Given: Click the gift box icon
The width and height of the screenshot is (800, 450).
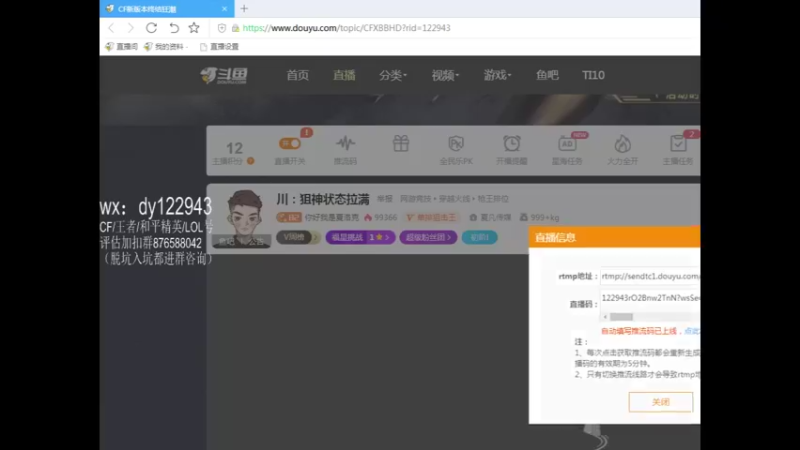Looking at the screenshot, I should point(401,143).
